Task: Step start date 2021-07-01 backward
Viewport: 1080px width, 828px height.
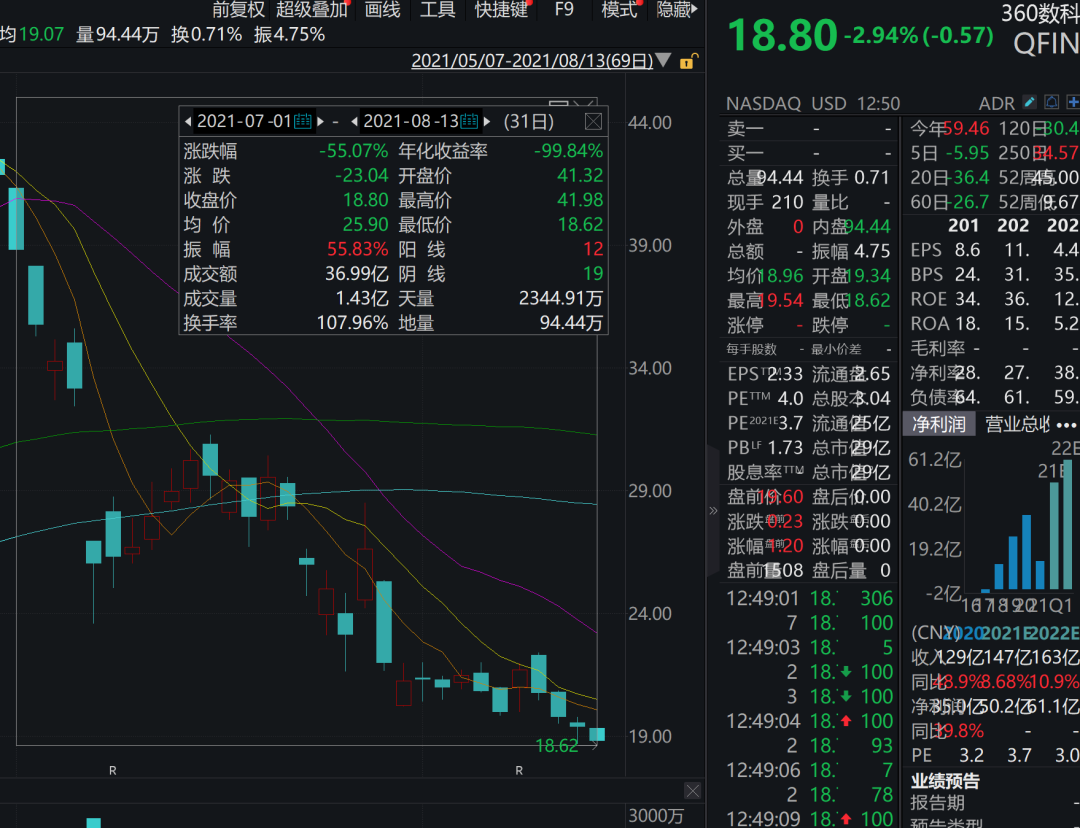Action: [x=188, y=121]
